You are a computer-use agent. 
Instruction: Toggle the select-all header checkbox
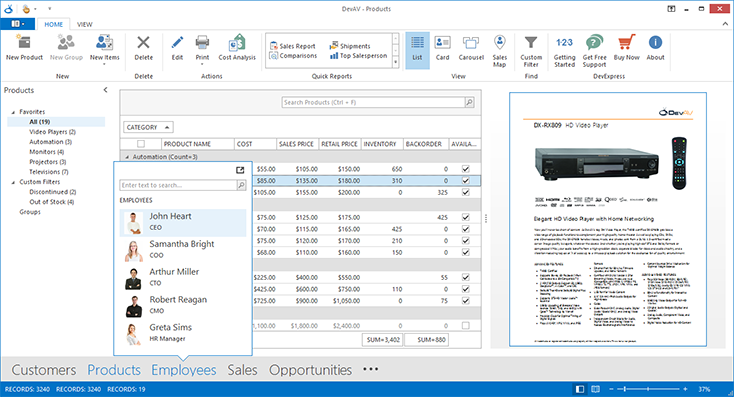[x=141, y=144]
